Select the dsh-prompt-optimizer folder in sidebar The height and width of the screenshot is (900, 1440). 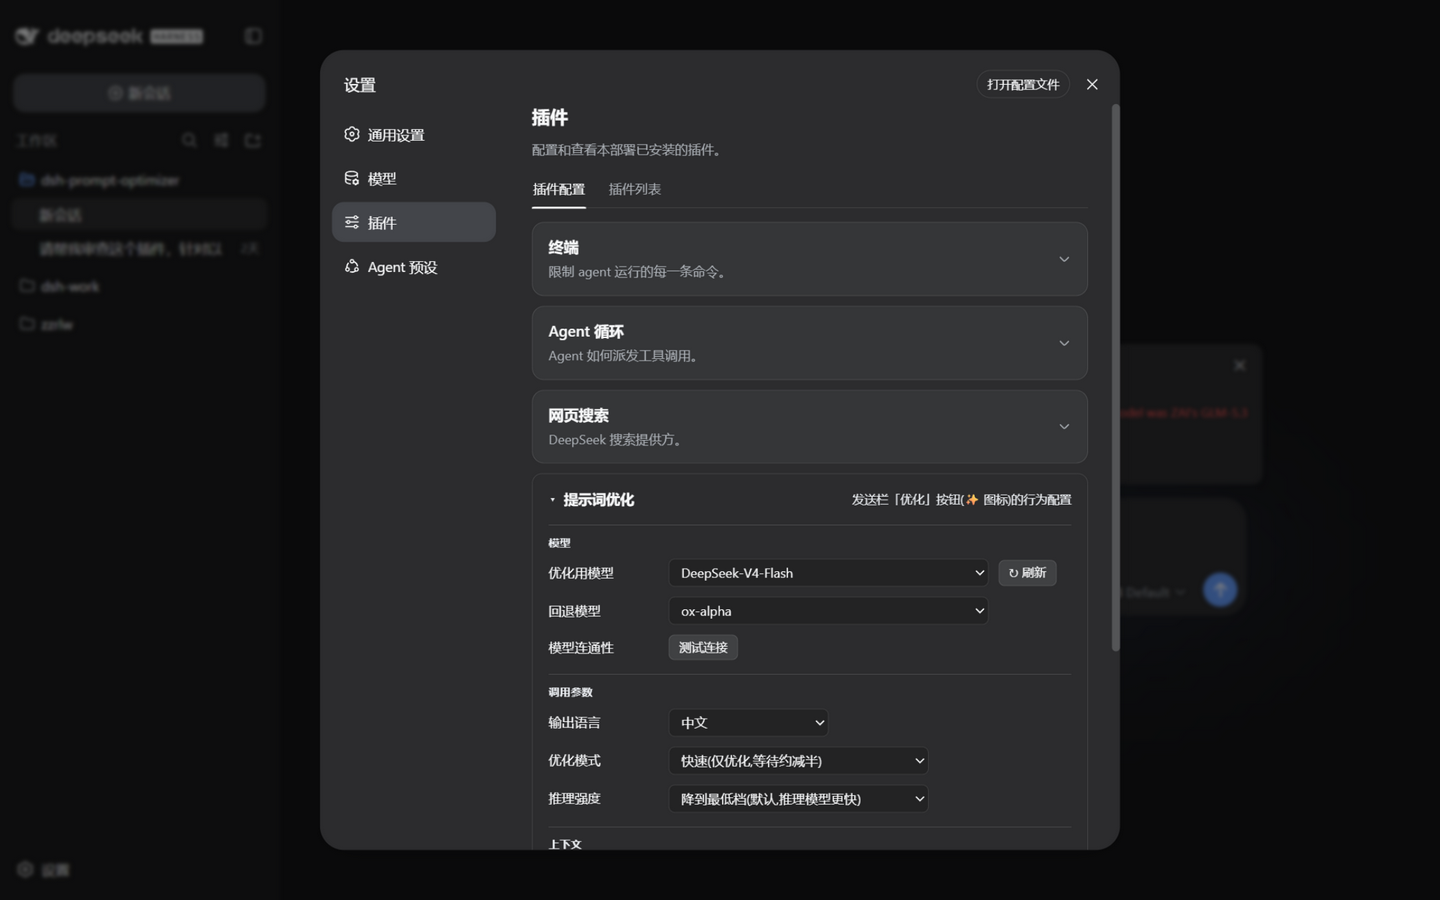tap(139, 181)
